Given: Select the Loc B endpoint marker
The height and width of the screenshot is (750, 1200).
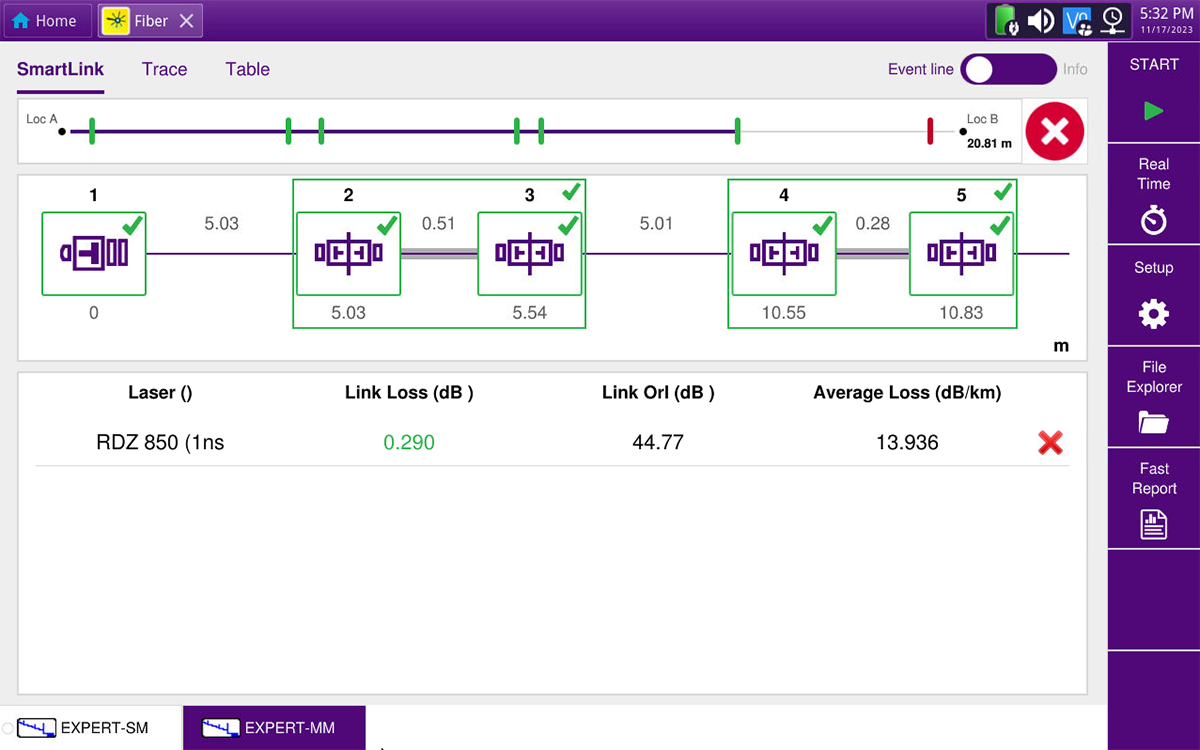Looking at the screenshot, I should [962, 129].
